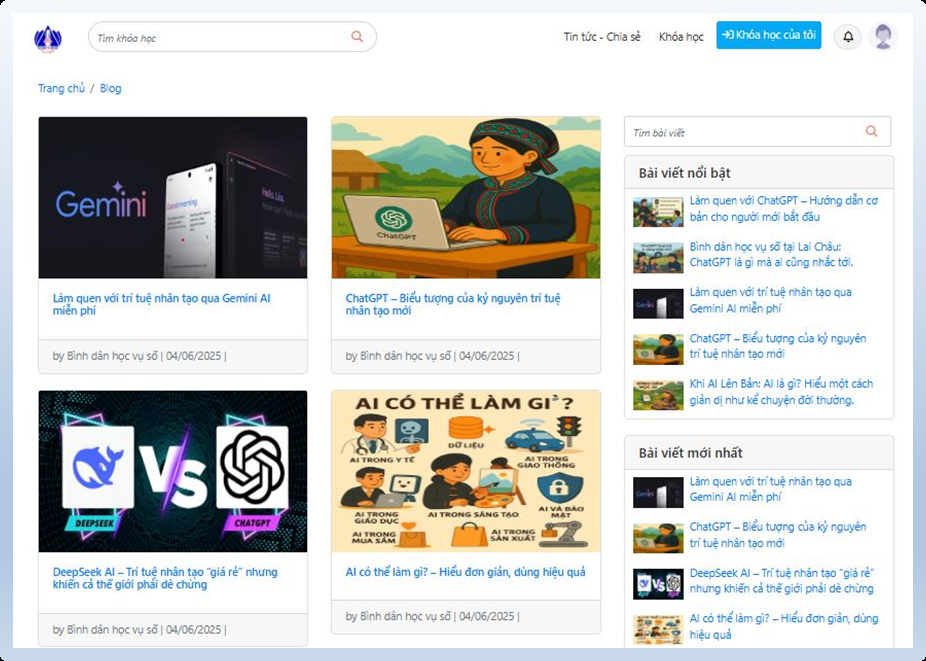This screenshot has width=926, height=661.
Task: Click the 'Khóa học của tôi' button
Action: pyautogui.click(x=768, y=36)
